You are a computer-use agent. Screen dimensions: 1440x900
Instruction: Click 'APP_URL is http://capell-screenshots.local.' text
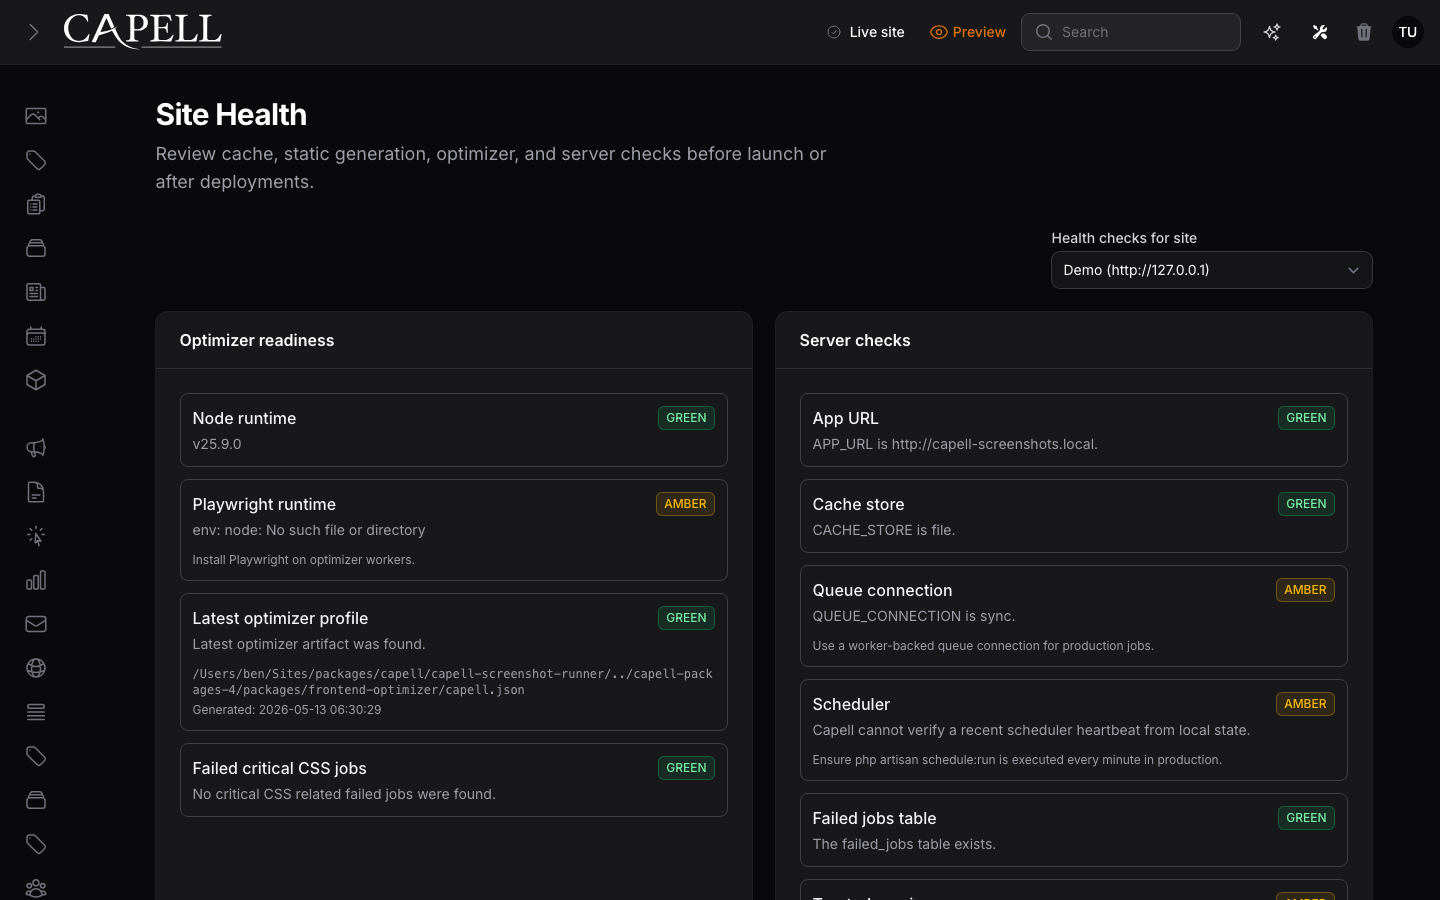point(955,444)
